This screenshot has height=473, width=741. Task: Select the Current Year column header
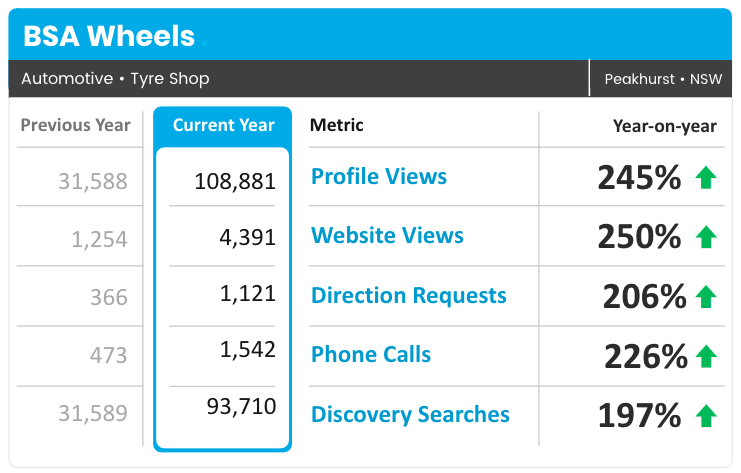coord(223,126)
